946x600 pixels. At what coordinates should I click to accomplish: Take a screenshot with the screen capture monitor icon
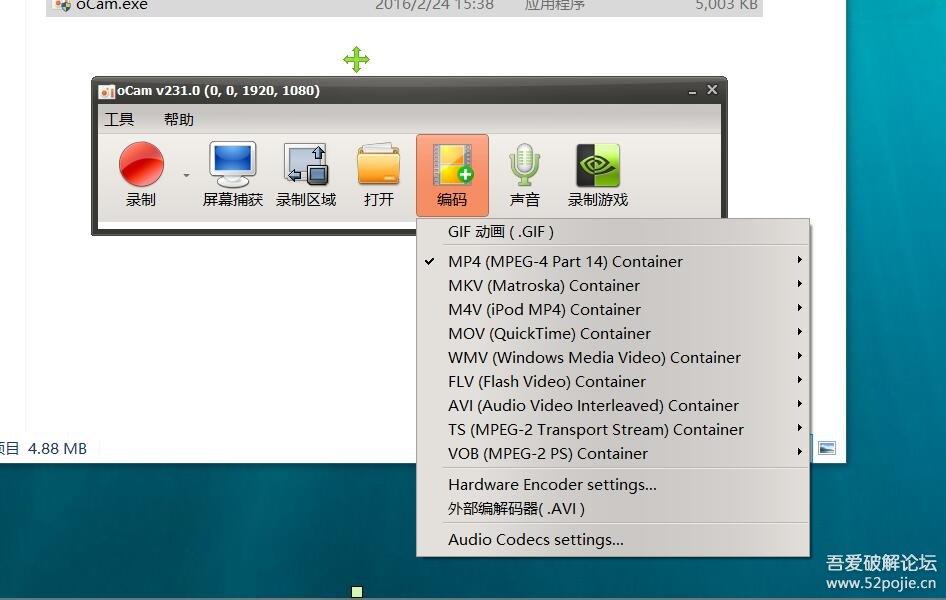[x=233, y=165]
